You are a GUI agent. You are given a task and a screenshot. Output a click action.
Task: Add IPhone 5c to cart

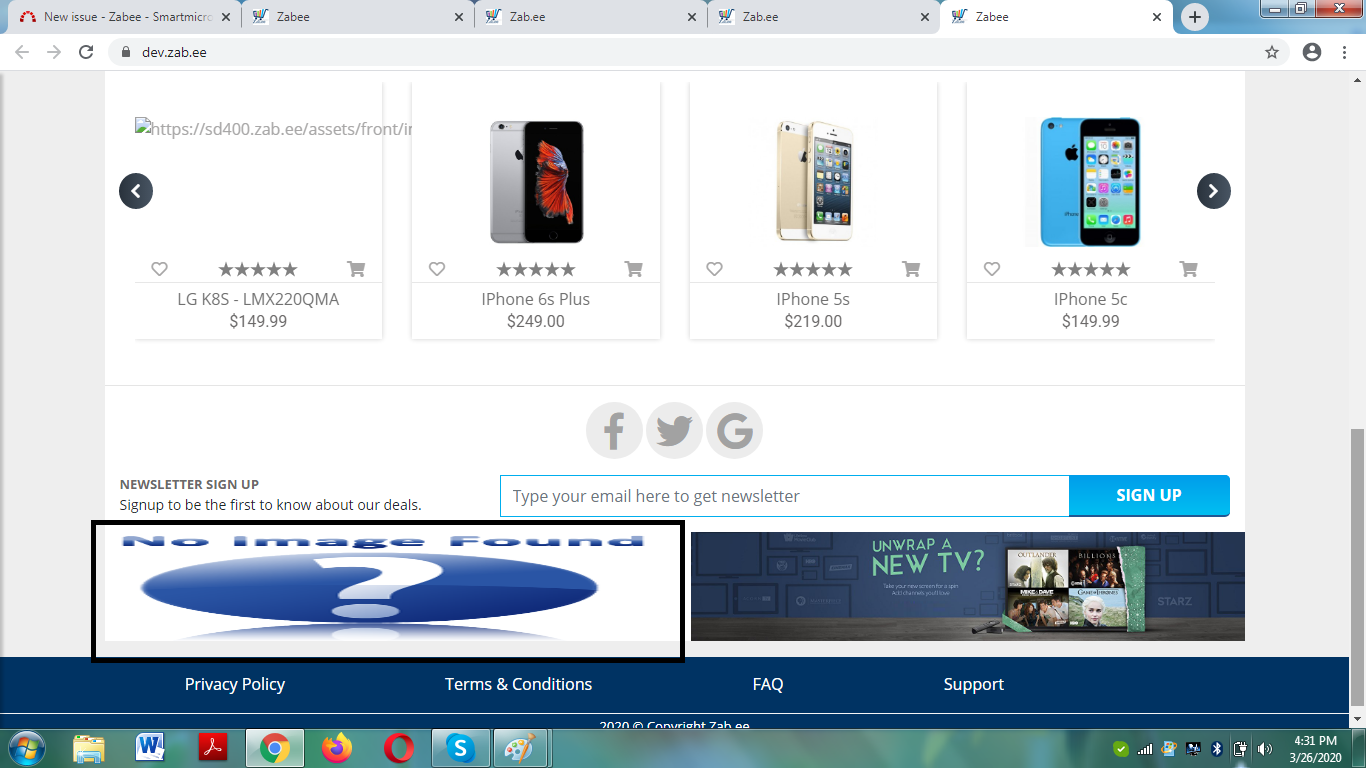click(x=1188, y=269)
